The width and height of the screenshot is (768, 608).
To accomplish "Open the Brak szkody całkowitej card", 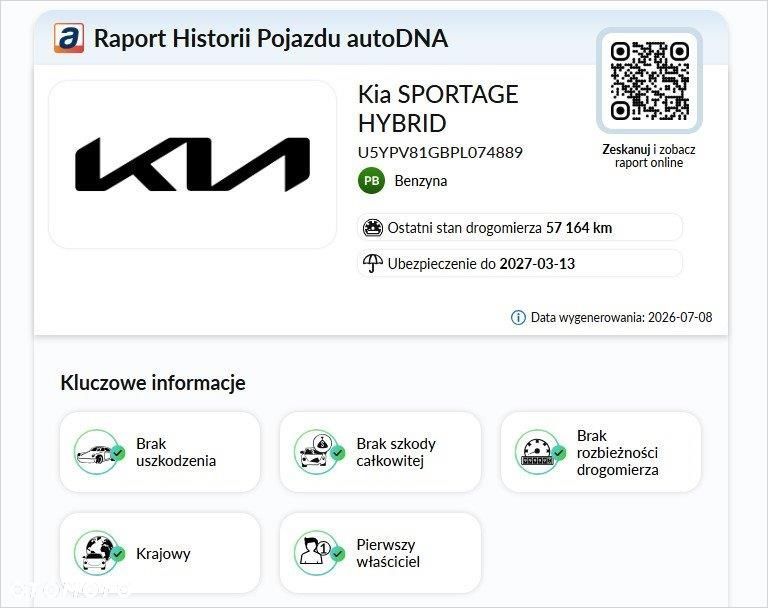I will 381,452.
